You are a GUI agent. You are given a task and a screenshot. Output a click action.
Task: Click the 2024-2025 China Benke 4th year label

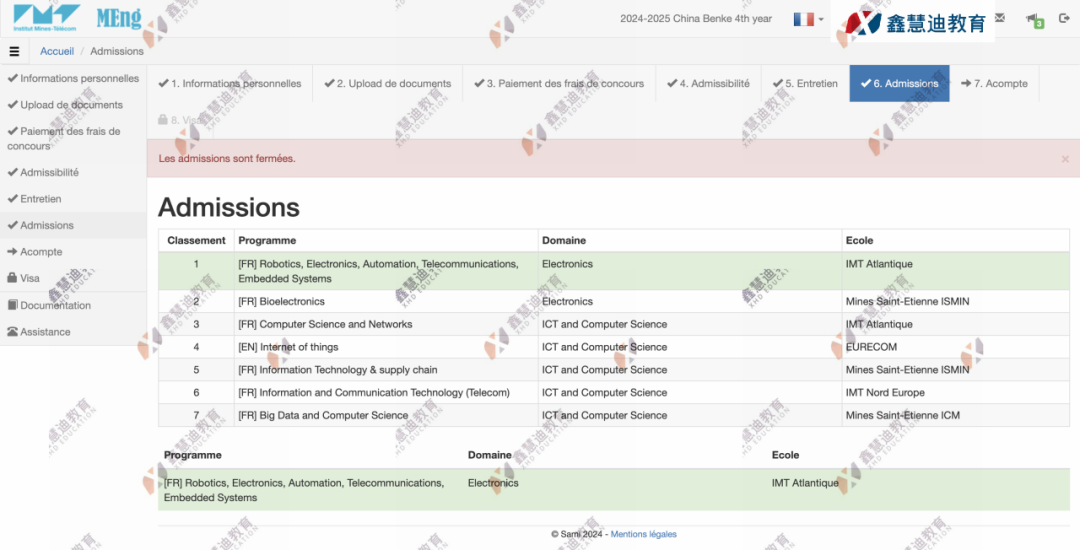pos(696,19)
